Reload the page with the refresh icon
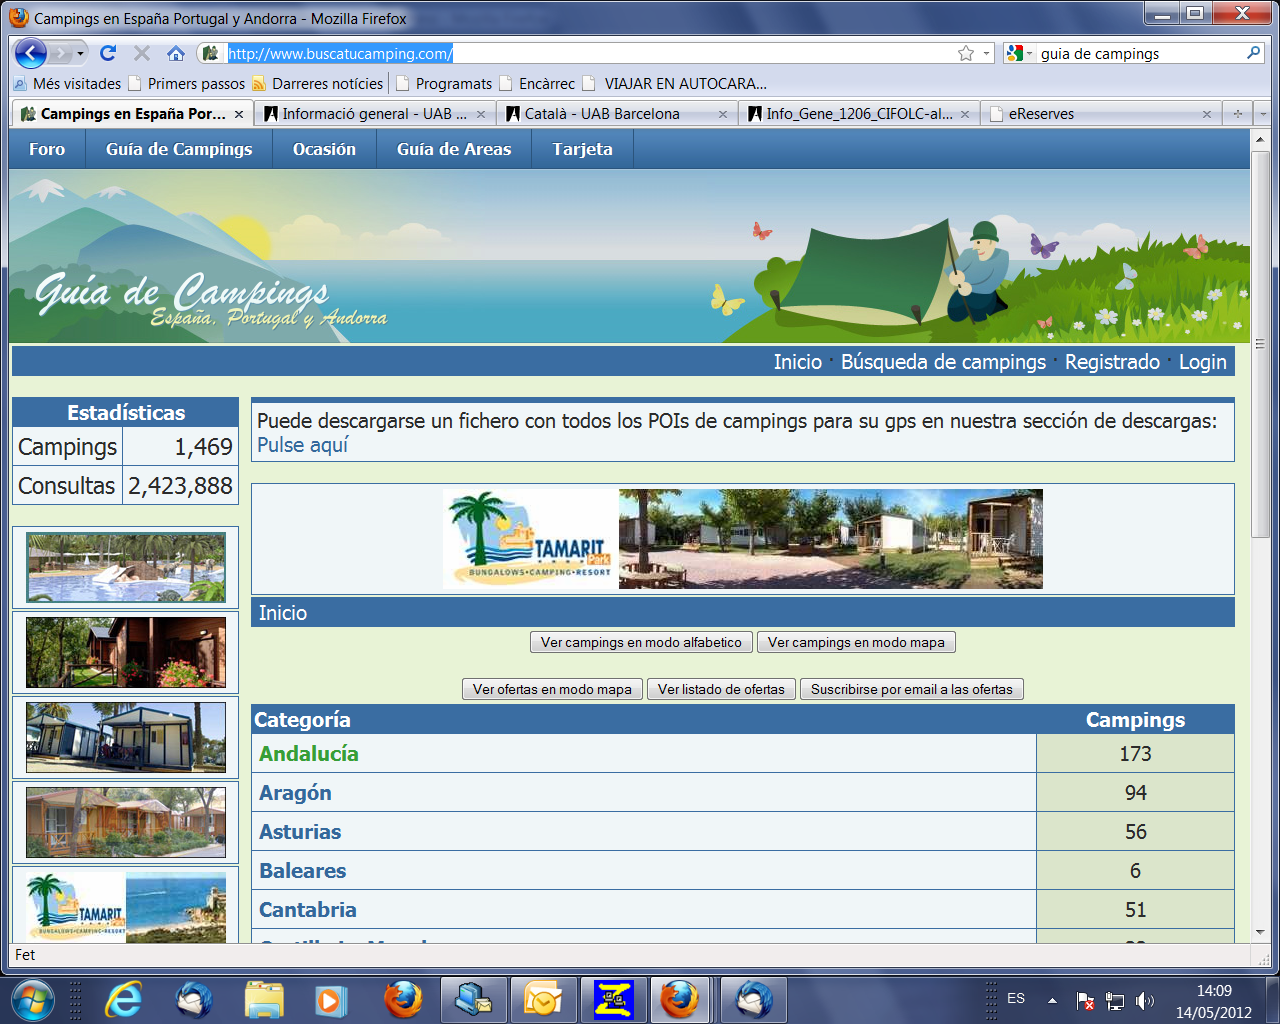 108,54
